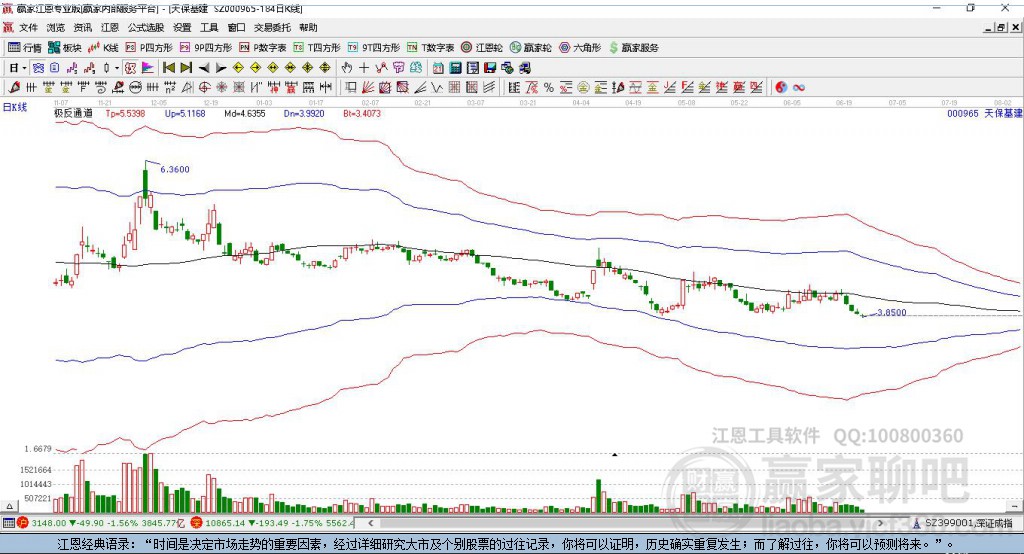Click the percent sign tool icon
This screenshot has height=554, width=1024.
tap(549, 88)
